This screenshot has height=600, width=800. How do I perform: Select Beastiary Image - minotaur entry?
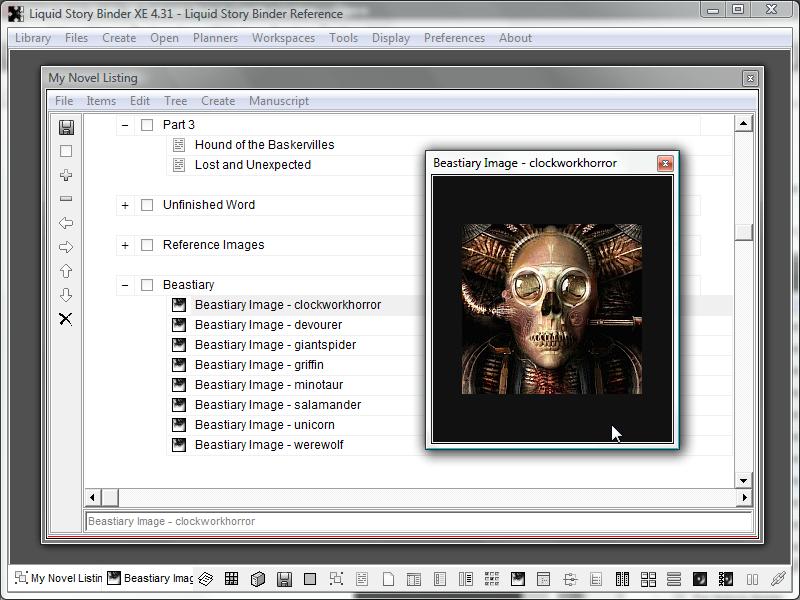pyautogui.click(x=268, y=385)
